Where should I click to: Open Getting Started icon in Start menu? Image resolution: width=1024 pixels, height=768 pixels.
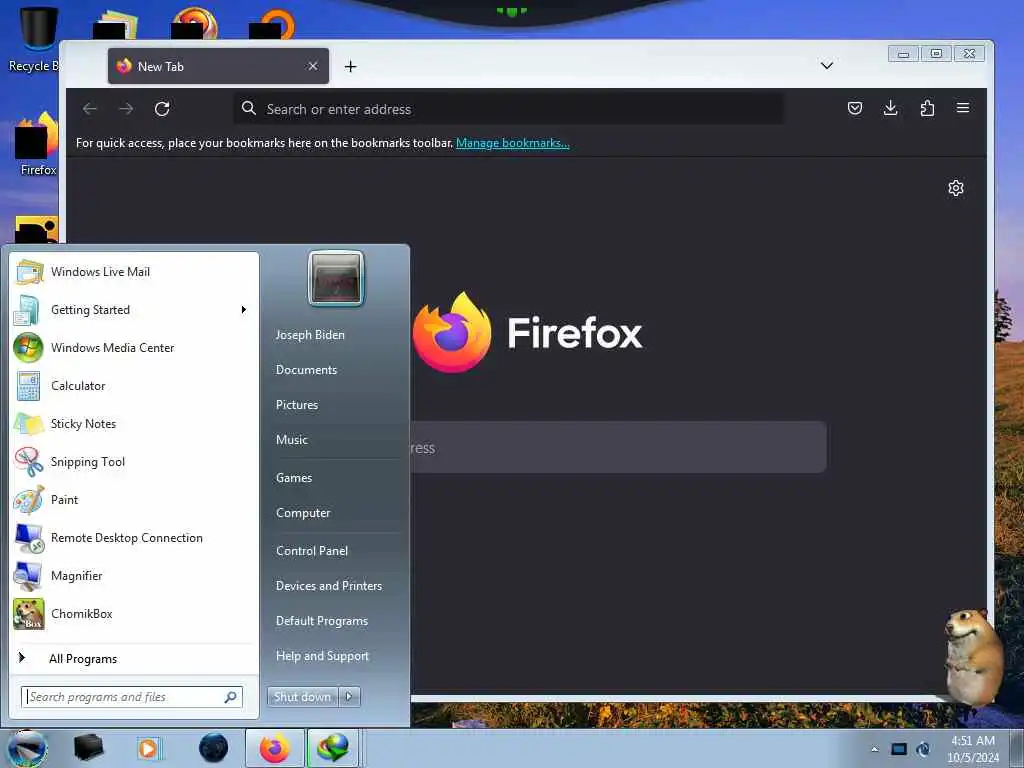(27, 310)
